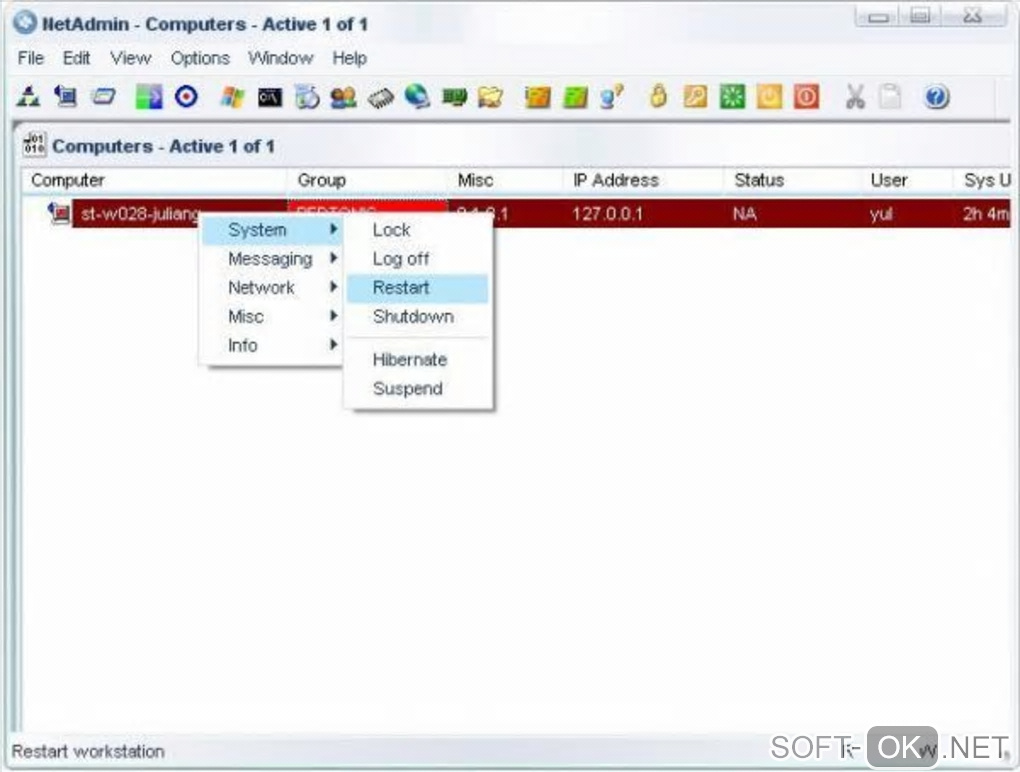Select the st-w028-juliang computer row name
This screenshot has width=1020, height=772.
coord(140,214)
